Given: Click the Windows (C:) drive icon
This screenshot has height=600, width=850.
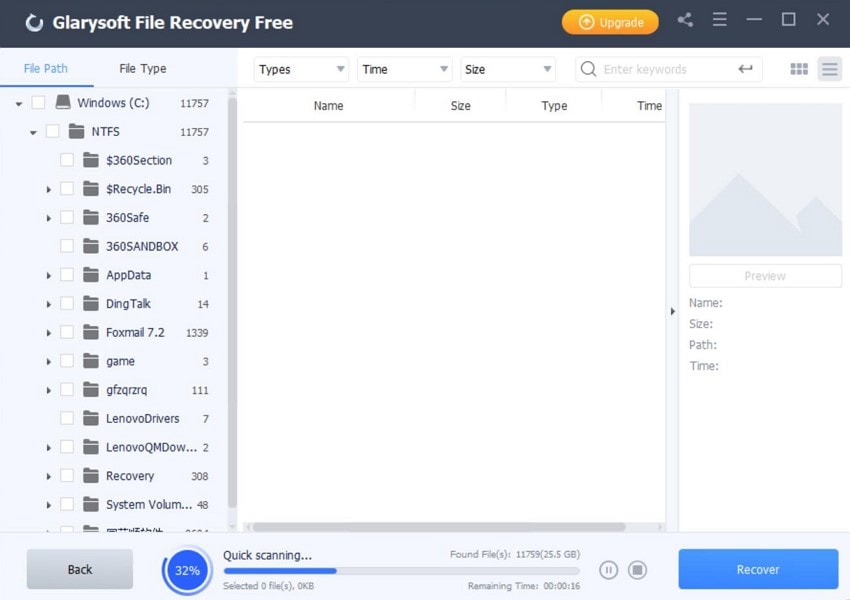Looking at the screenshot, I should [x=63, y=102].
